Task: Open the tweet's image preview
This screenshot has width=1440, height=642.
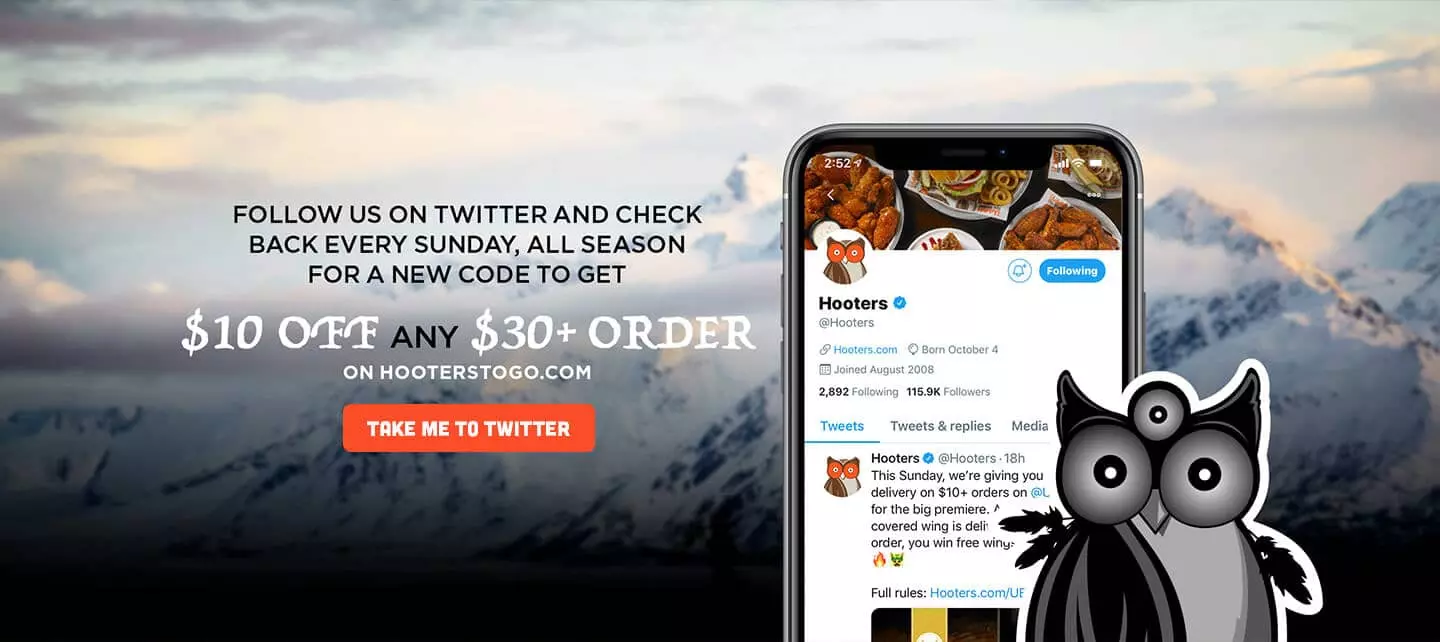Action: coord(948,625)
